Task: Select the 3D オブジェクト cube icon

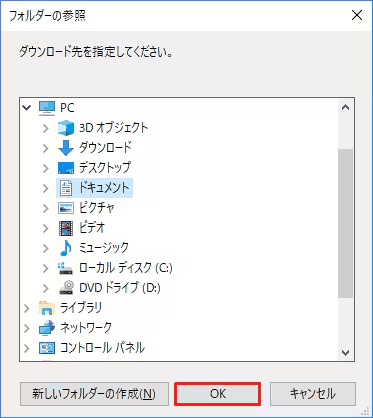Action: coord(66,128)
